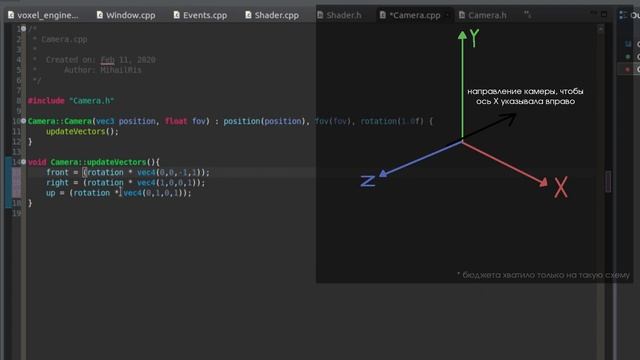Click the front = rotation code line

coord(128,172)
